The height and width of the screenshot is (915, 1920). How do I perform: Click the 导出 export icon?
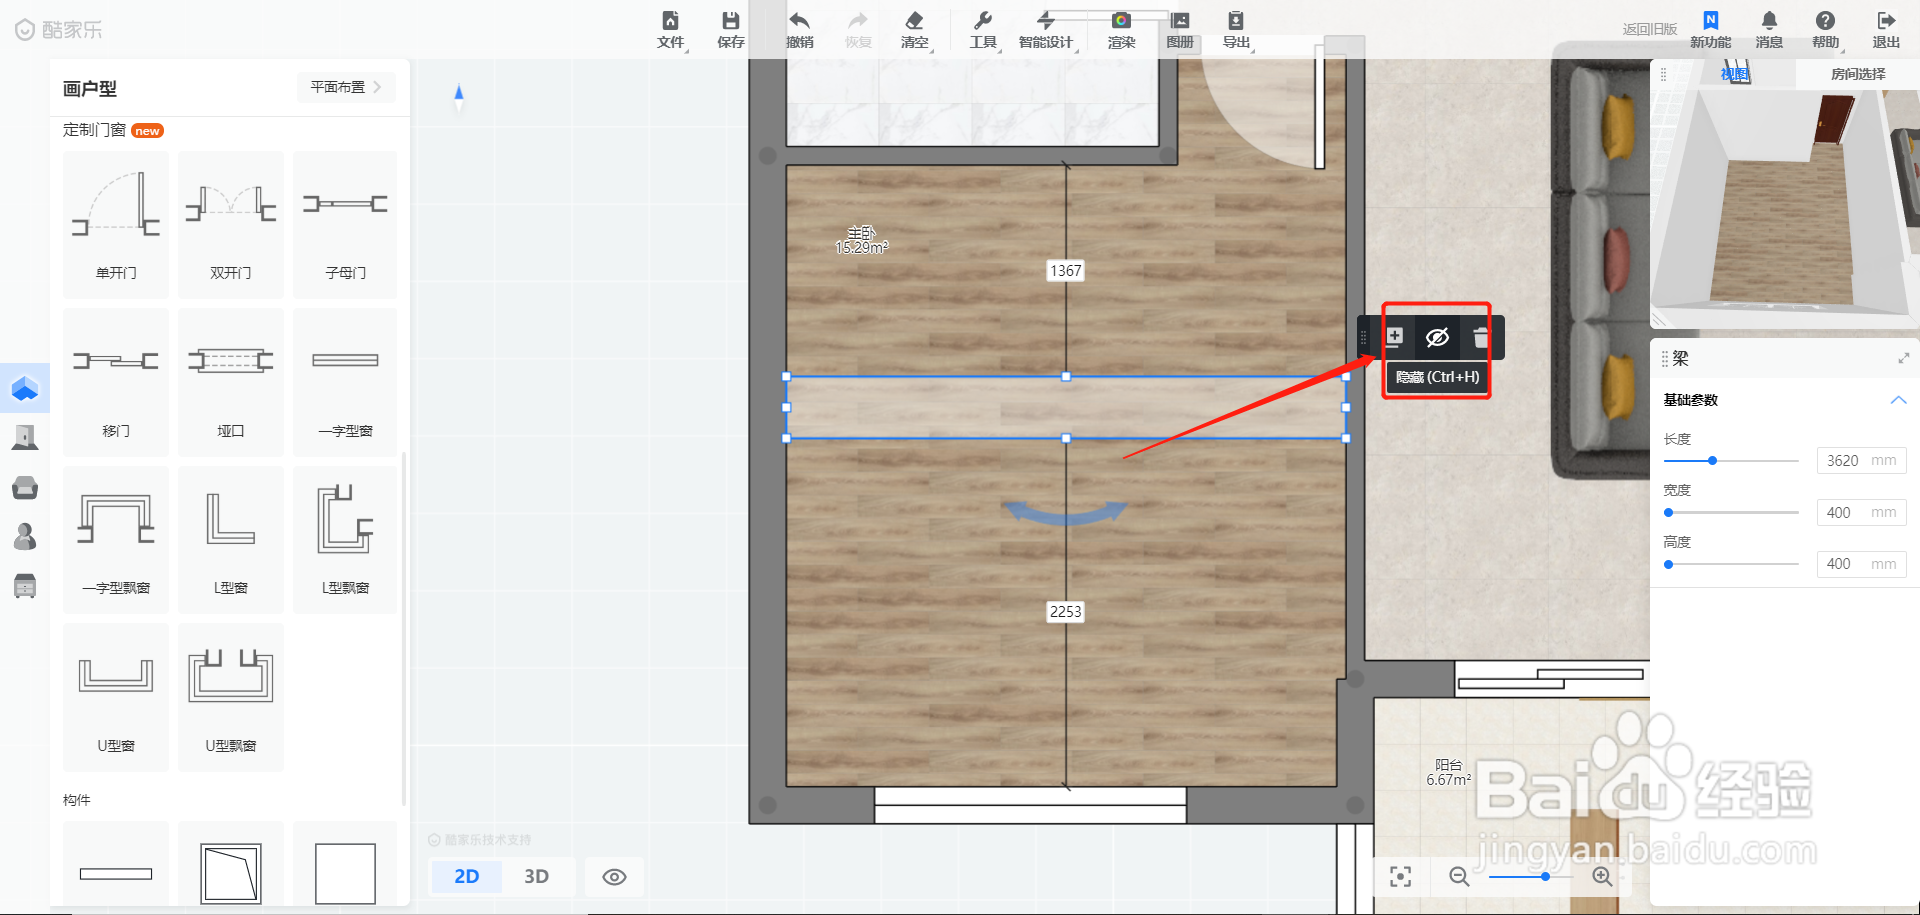click(1237, 30)
